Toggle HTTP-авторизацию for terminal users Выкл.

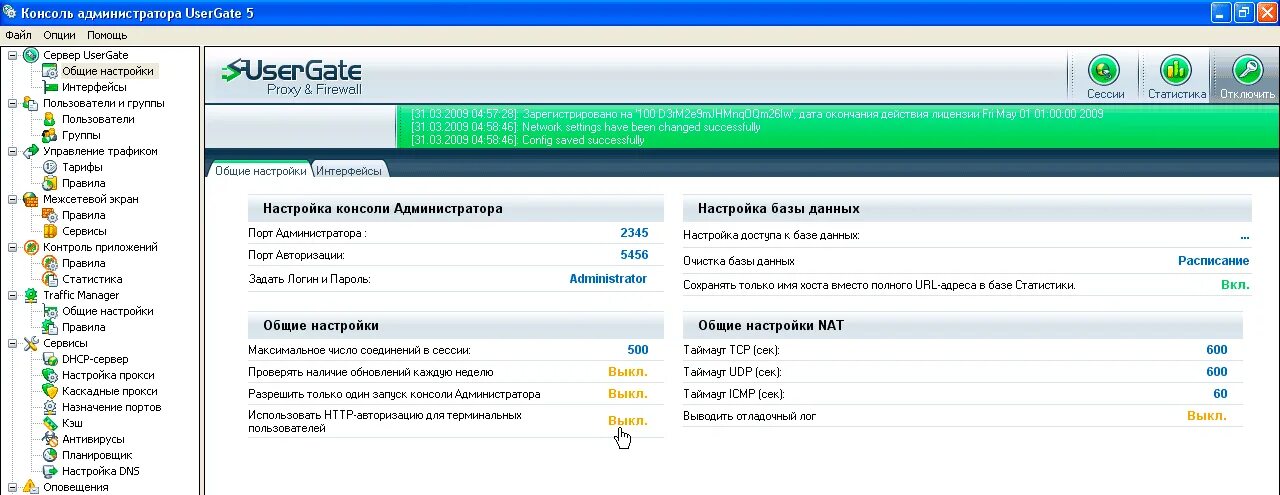[x=628, y=421]
